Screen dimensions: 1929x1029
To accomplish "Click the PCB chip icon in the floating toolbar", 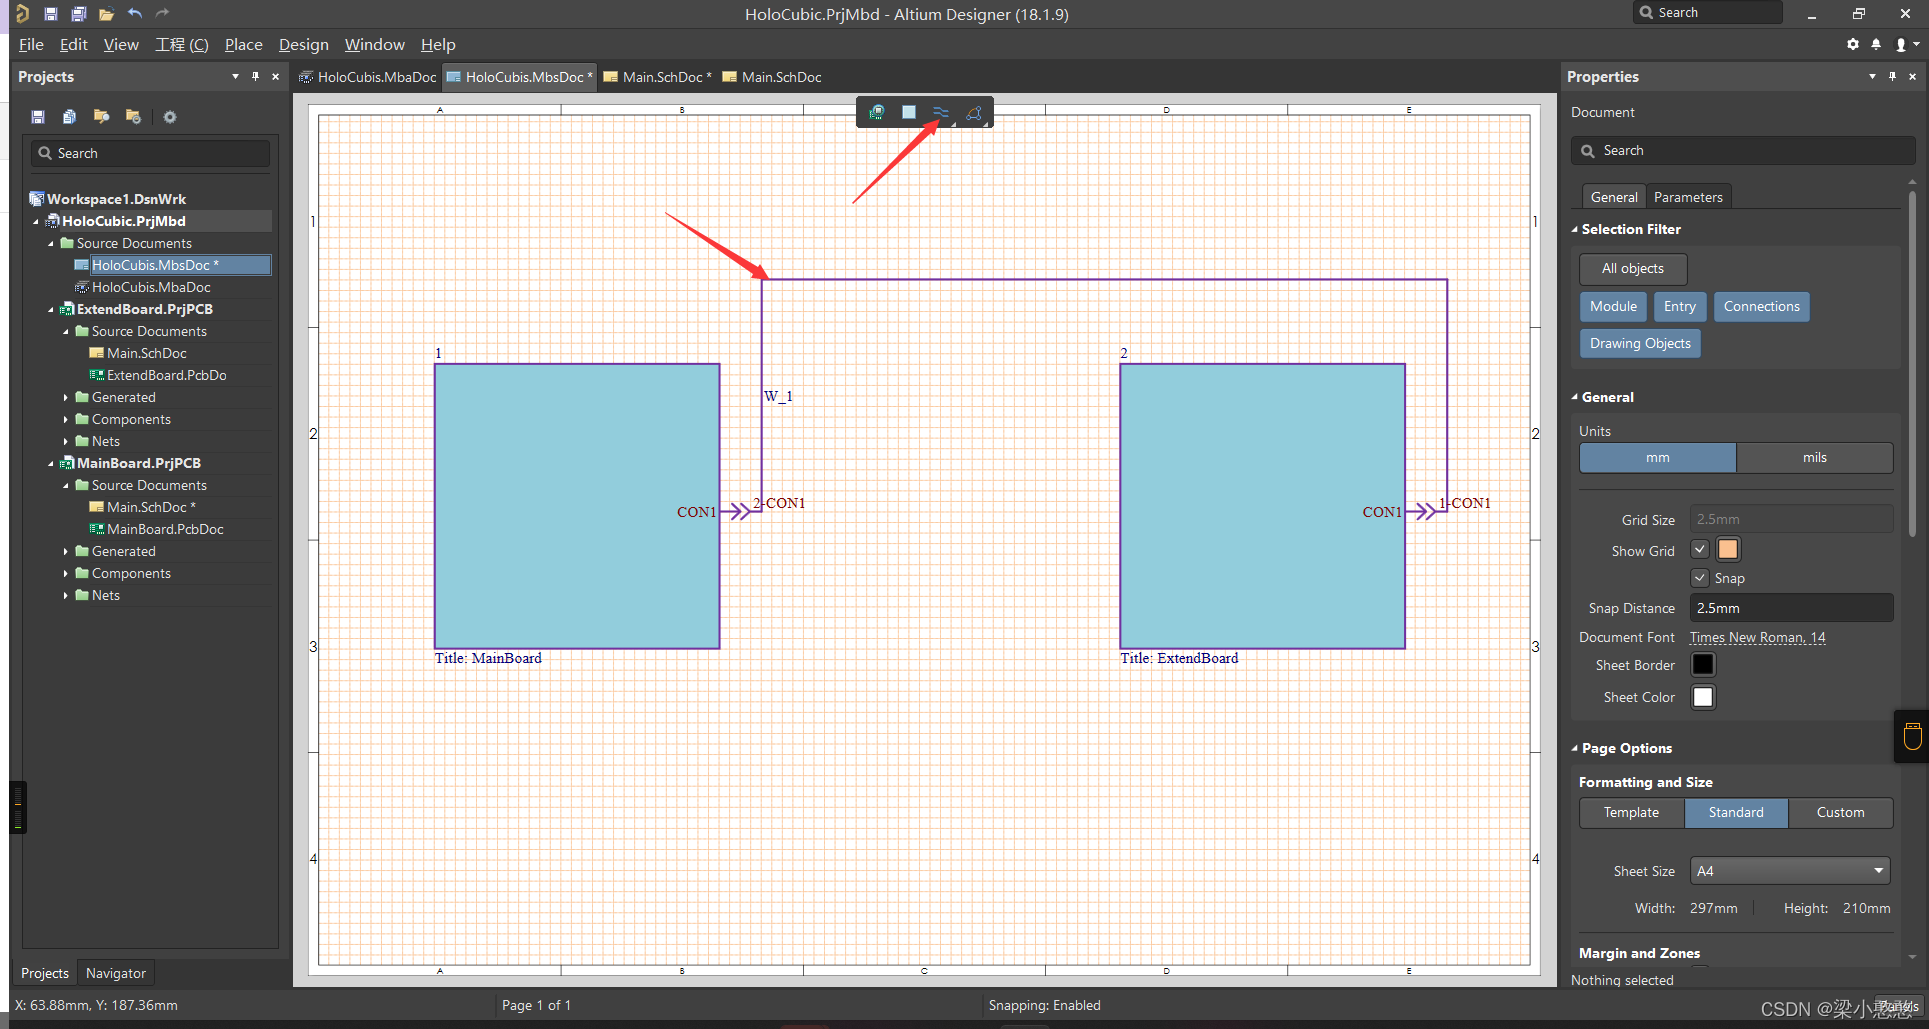I will (x=876, y=112).
